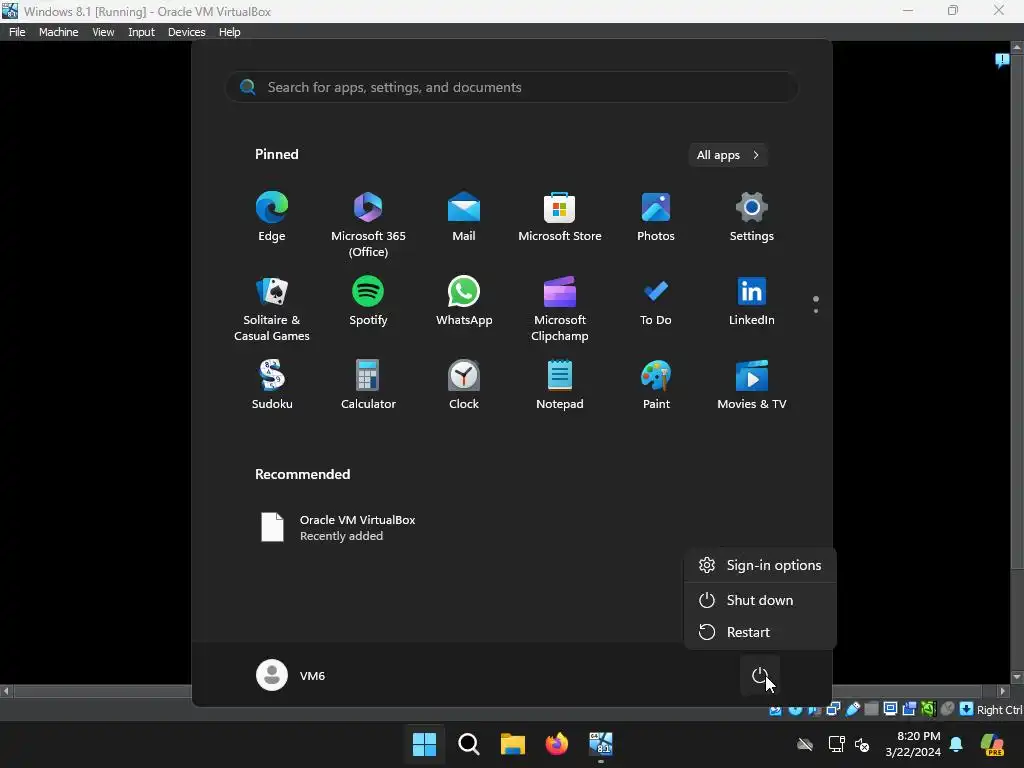This screenshot has height=768, width=1024.
Task: Open the notification bell
Action: [x=956, y=744]
